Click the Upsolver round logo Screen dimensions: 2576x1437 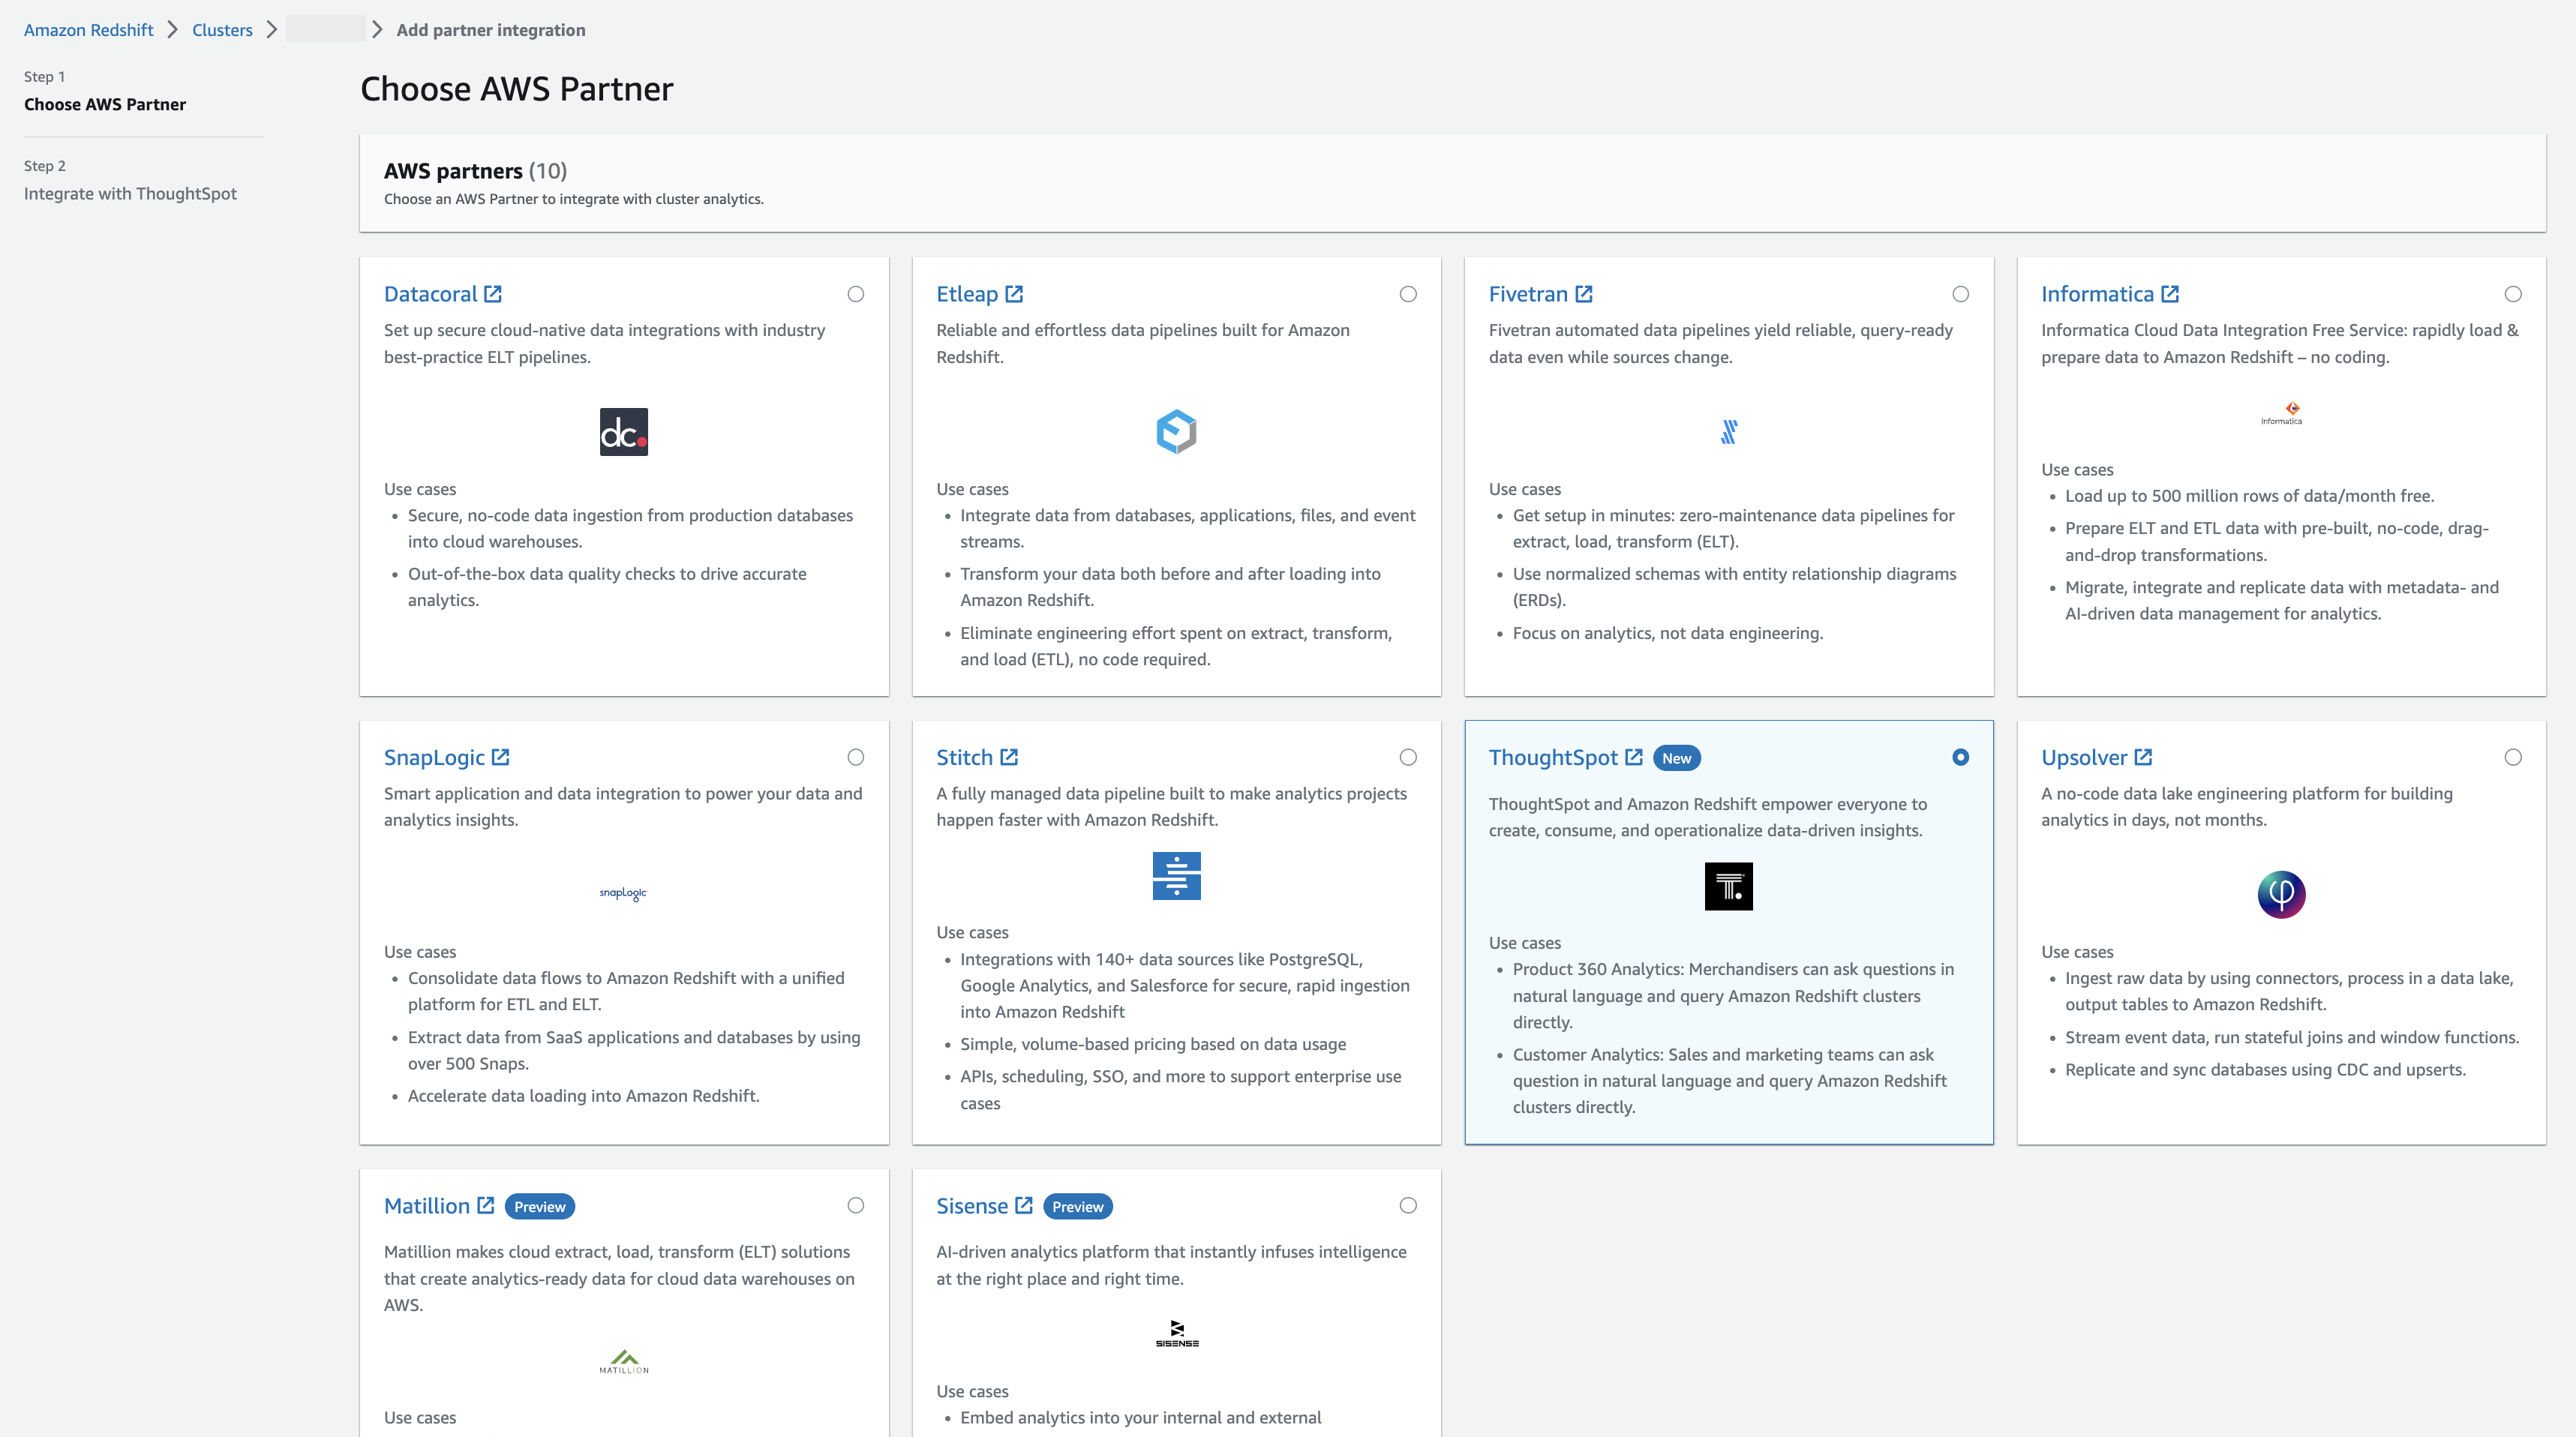[2281, 893]
